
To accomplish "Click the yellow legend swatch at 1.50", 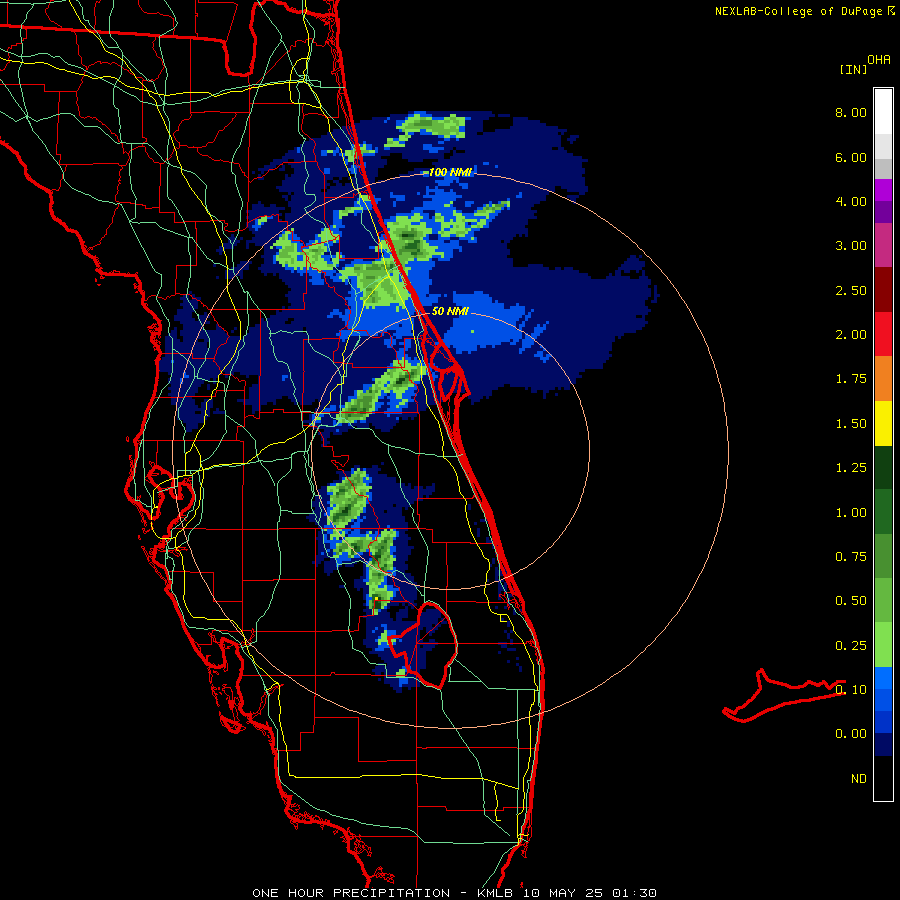I will pos(883,423).
